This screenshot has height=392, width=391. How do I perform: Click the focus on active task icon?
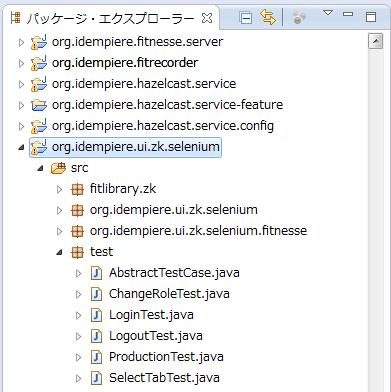(x=299, y=18)
